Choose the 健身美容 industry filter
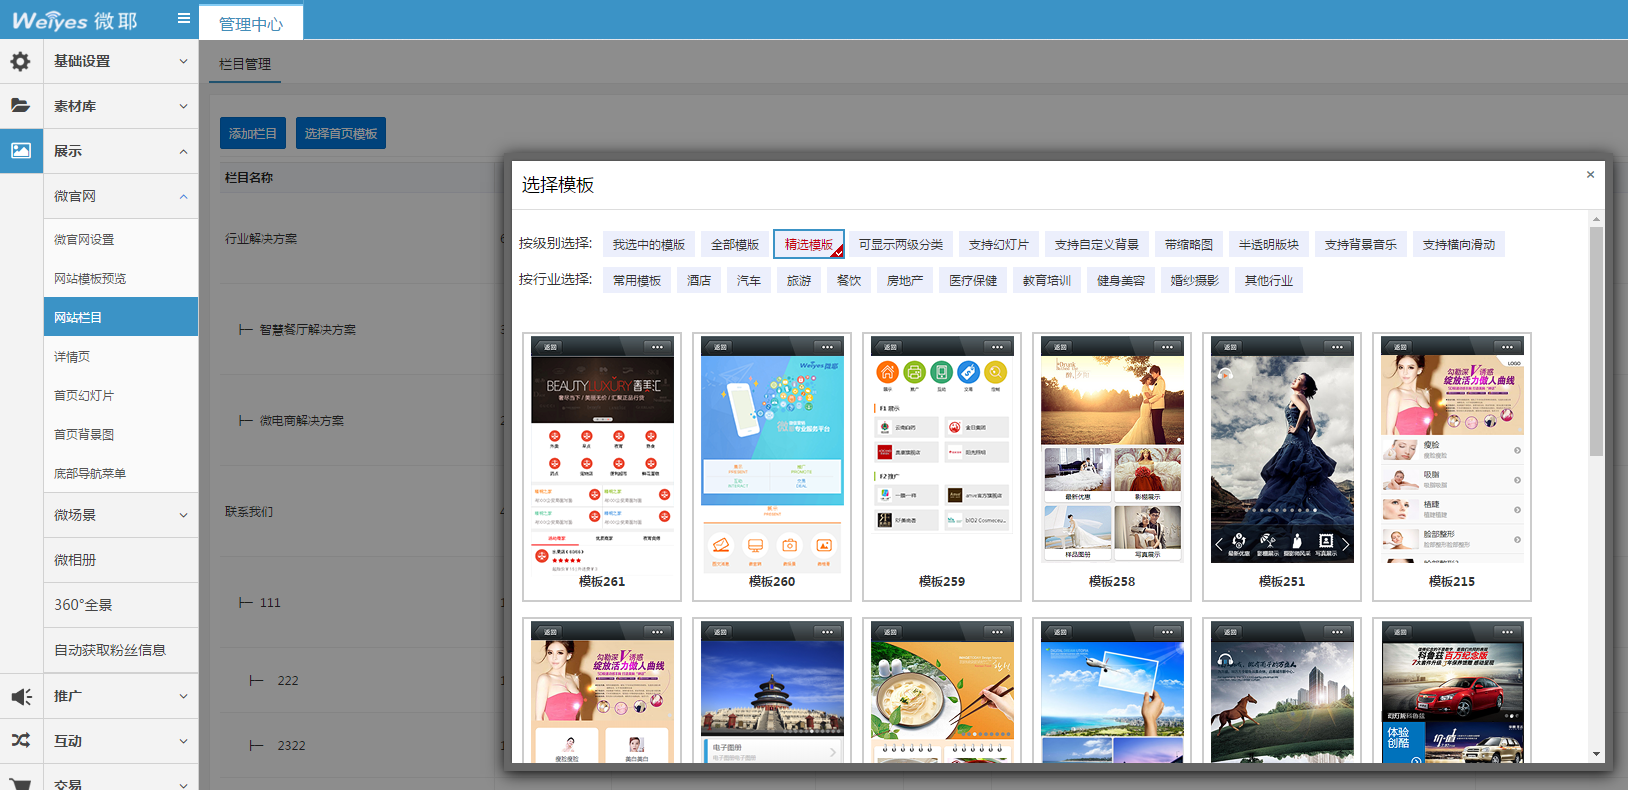 [1121, 280]
